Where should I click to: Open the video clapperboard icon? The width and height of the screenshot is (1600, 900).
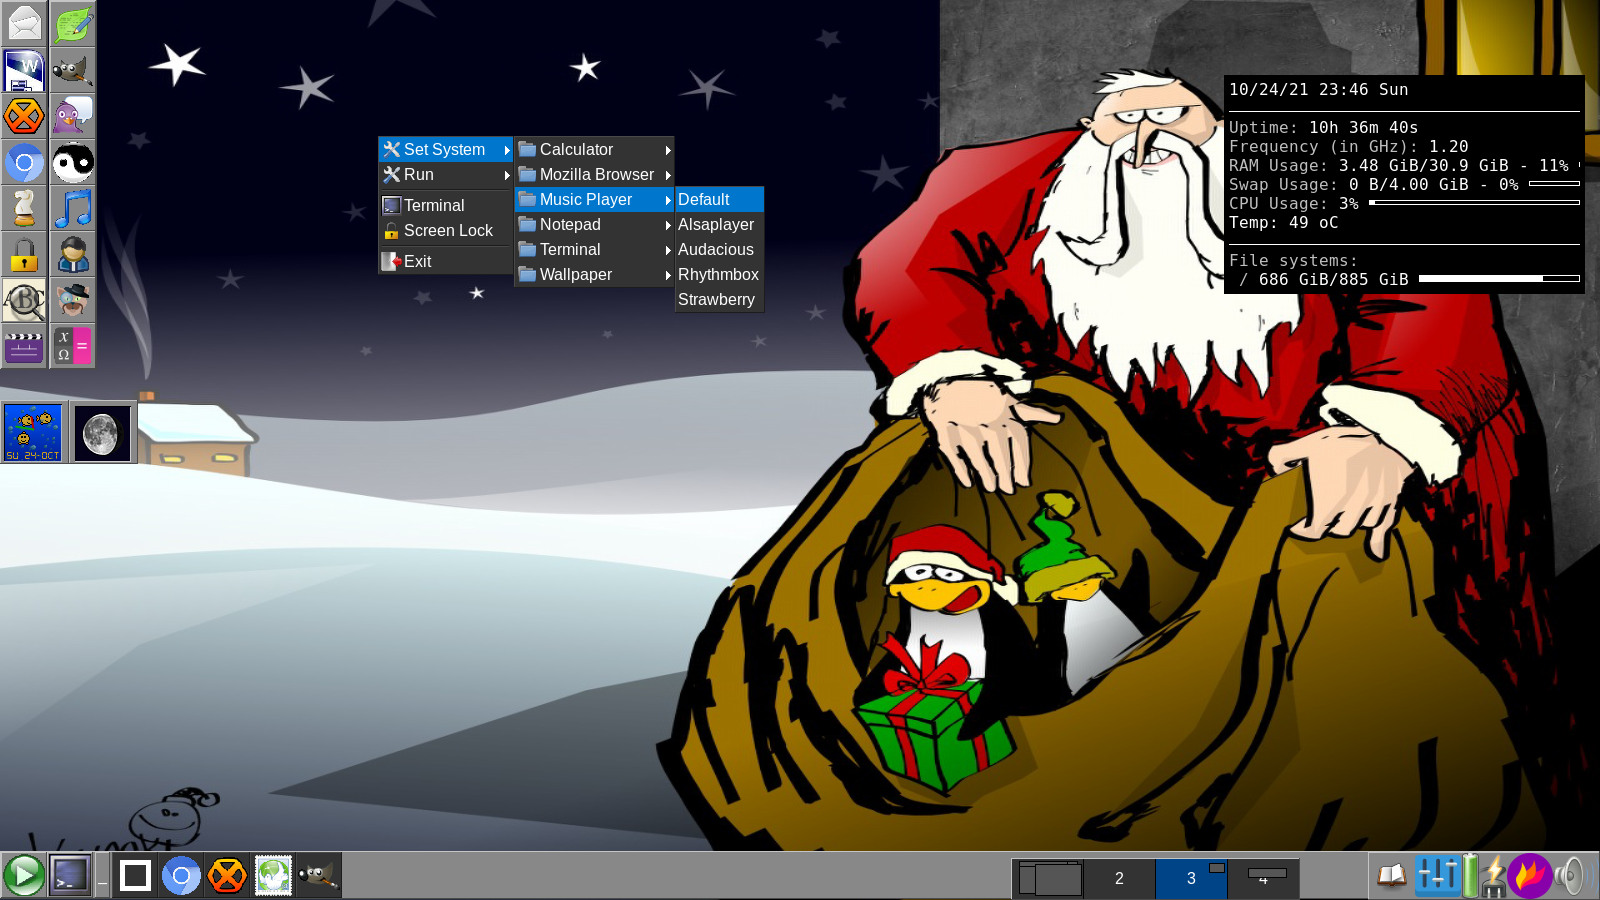coord(24,346)
